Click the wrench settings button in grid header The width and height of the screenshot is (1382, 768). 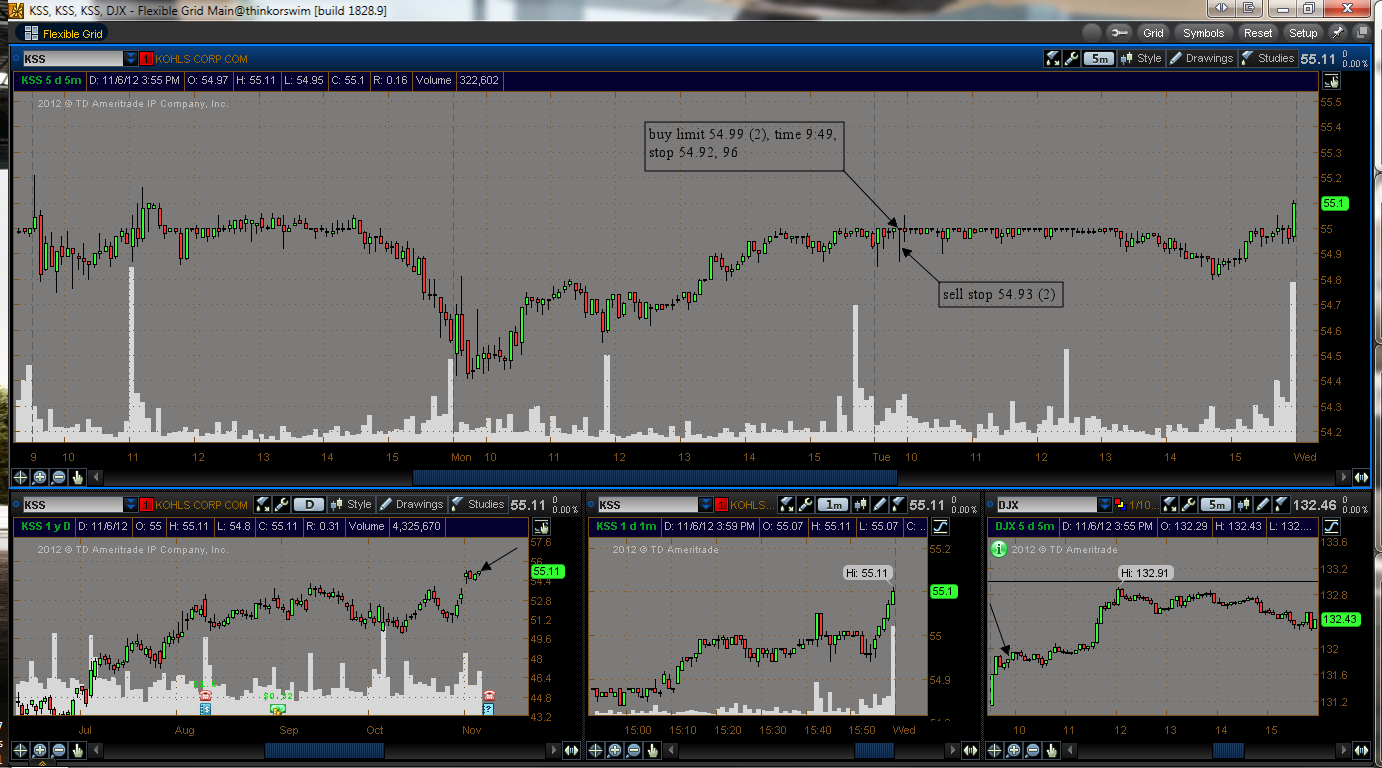click(x=1119, y=33)
